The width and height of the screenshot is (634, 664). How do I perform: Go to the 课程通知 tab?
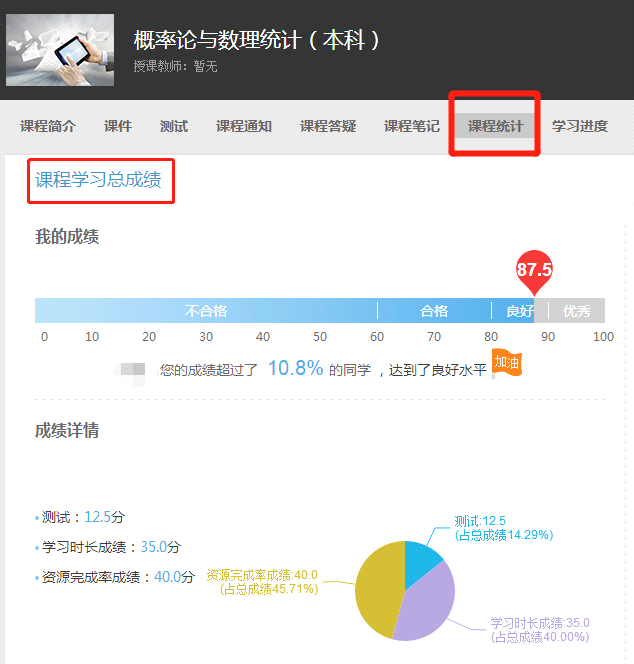pyautogui.click(x=244, y=126)
